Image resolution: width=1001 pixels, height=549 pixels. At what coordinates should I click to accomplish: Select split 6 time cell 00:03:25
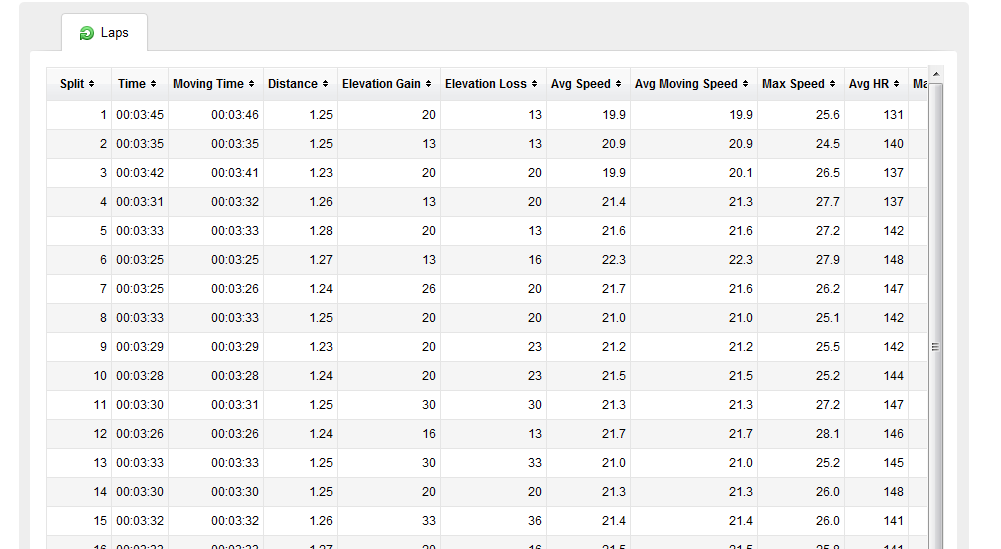140,260
